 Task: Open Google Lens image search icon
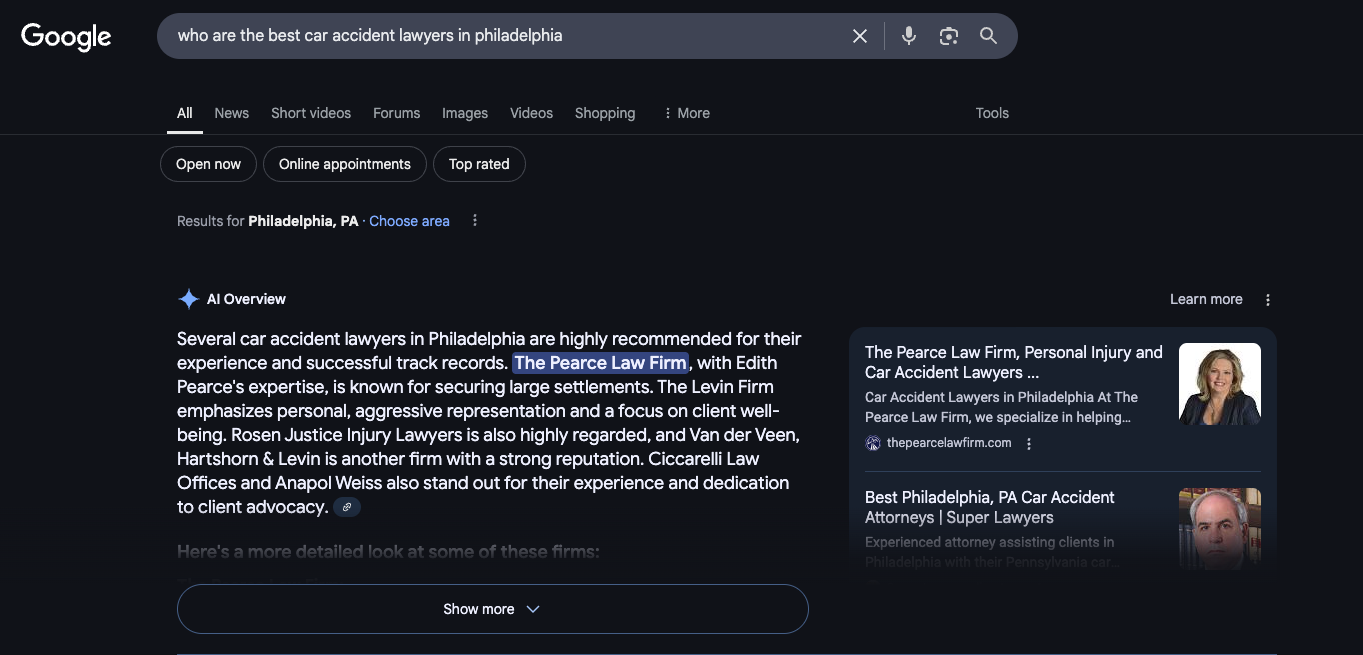click(x=948, y=36)
